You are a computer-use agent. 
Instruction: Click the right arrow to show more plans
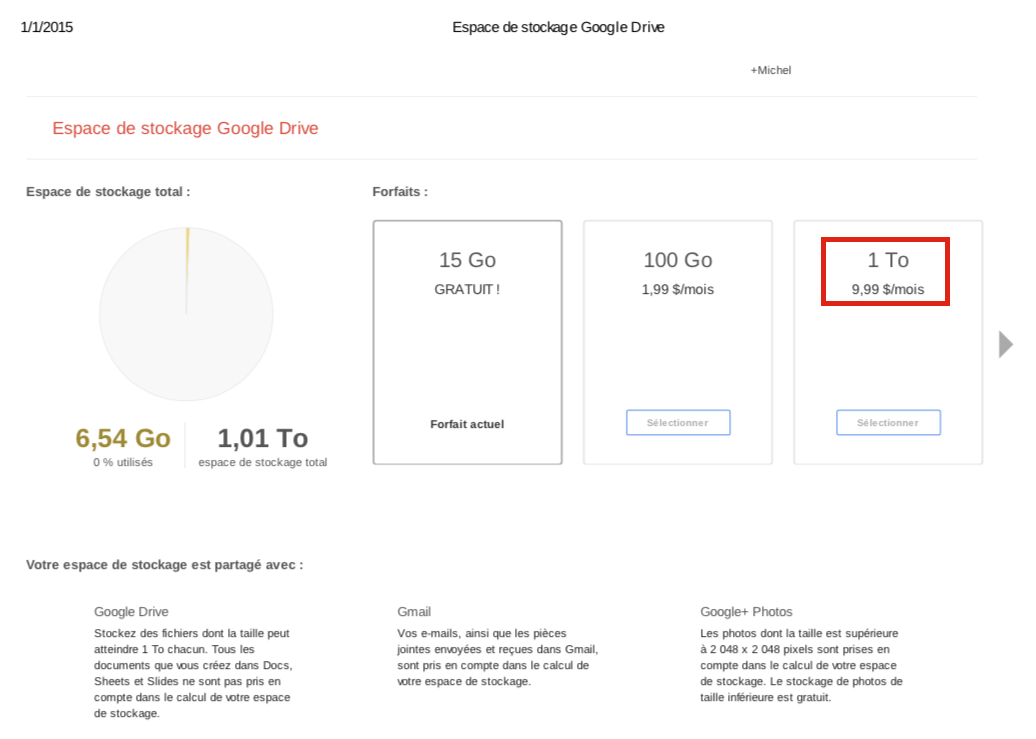[x=1005, y=344]
